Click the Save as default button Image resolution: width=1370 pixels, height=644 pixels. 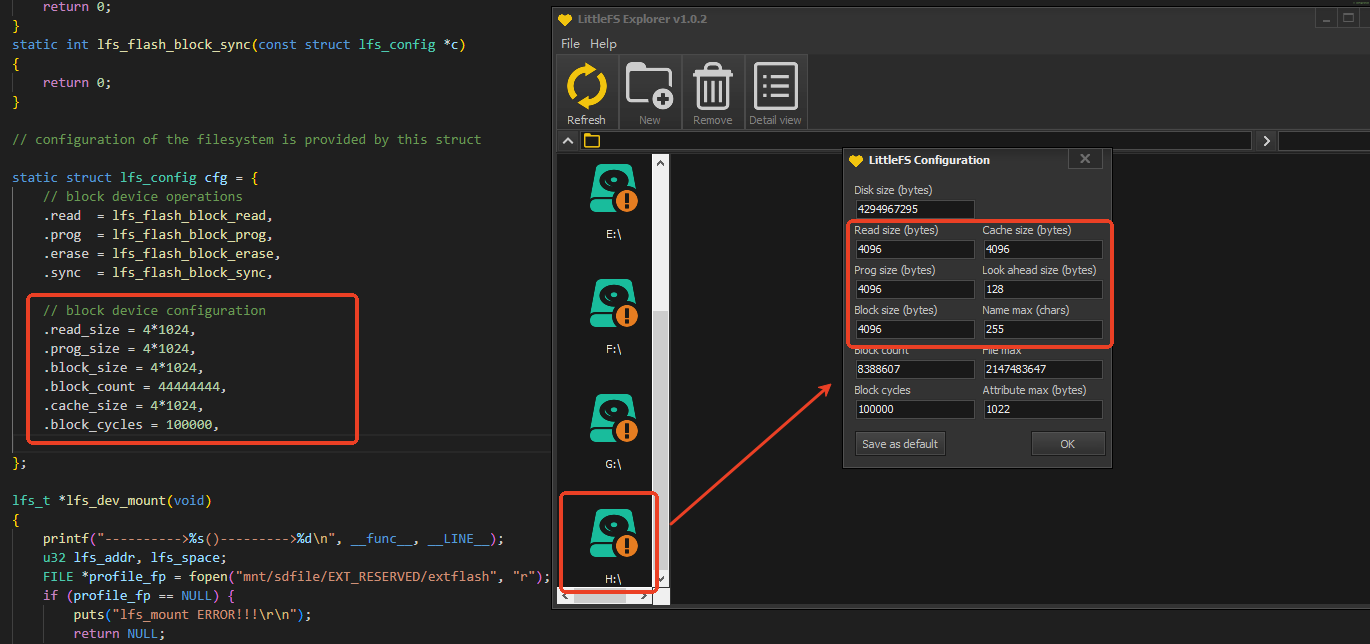point(900,444)
